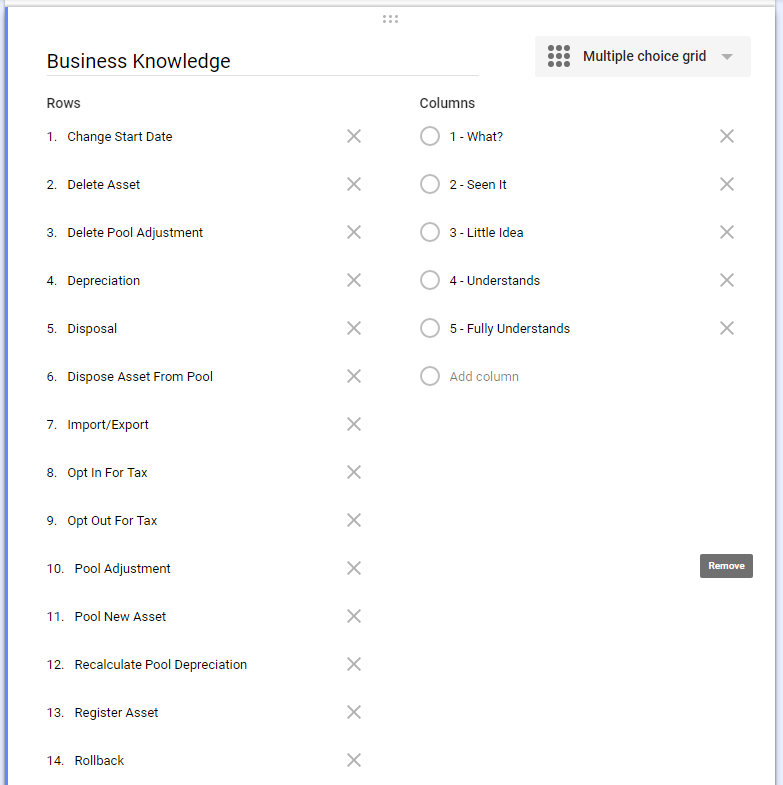Screen dimensions: 783x785
Task: Remove the Dispose Asset From Pool row
Action: coord(354,376)
